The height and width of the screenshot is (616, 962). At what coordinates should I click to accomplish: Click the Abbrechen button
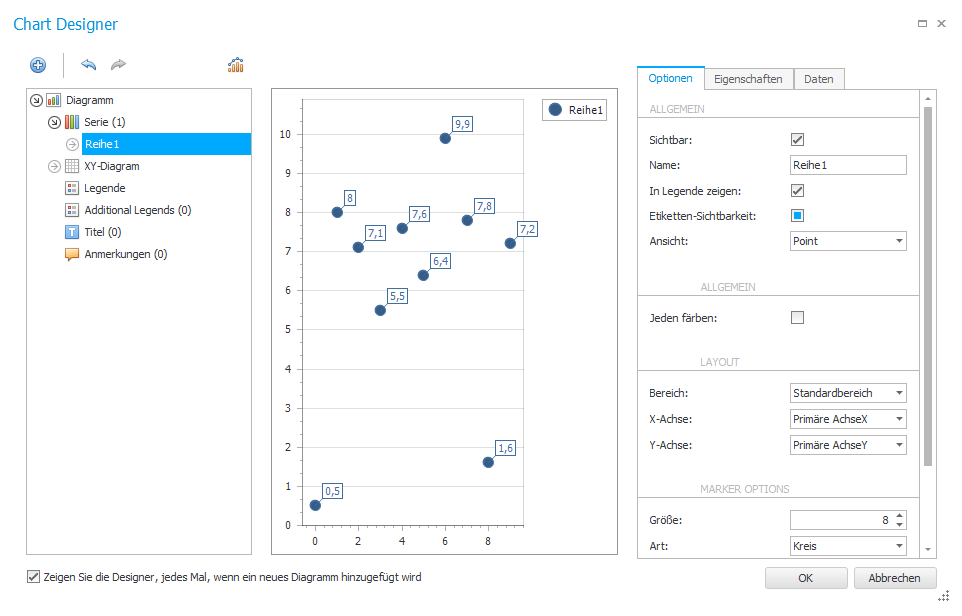coord(895,578)
